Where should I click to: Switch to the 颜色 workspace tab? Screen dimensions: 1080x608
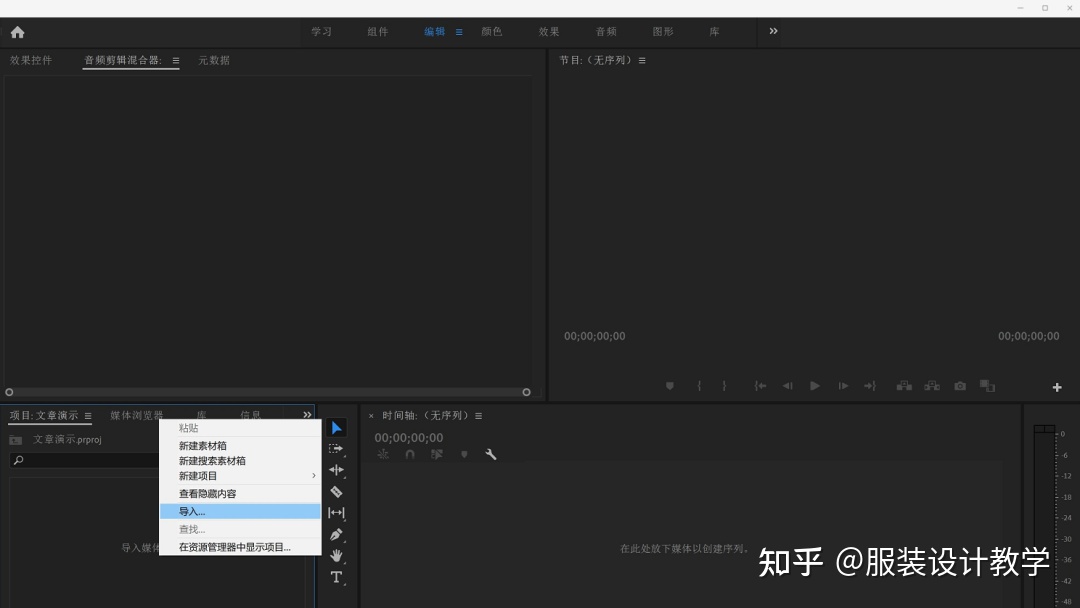(x=491, y=31)
